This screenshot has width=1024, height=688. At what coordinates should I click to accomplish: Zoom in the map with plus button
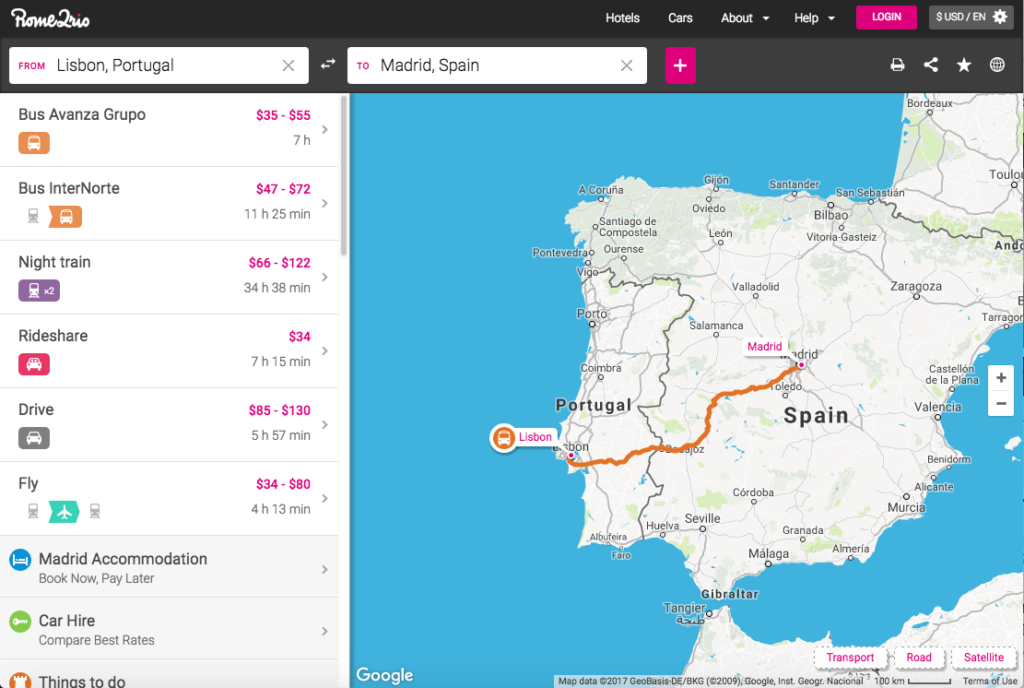point(1000,378)
